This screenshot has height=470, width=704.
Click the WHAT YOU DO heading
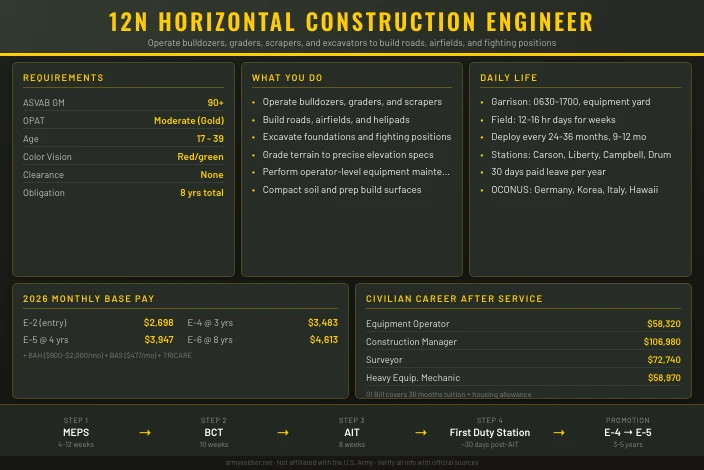(287, 78)
